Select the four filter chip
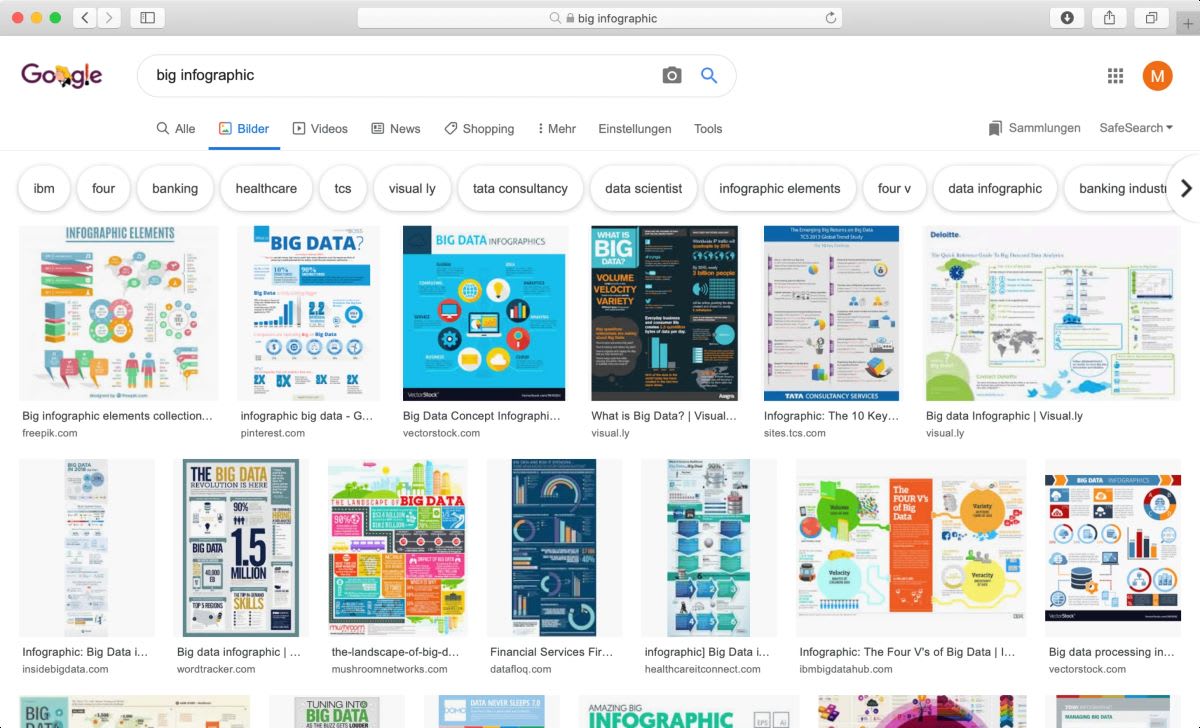The width and height of the screenshot is (1200, 728). click(104, 188)
